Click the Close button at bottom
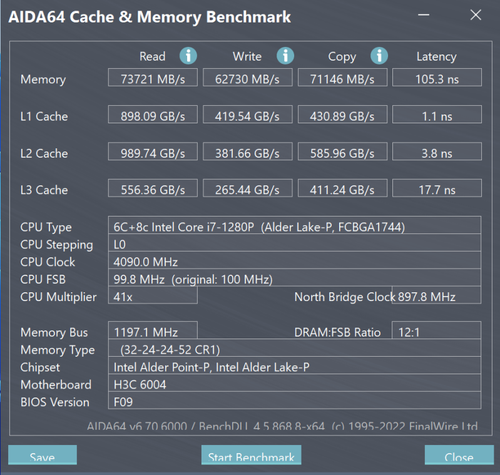The width and height of the screenshot is (500, 475). click(x=459, y=455)
